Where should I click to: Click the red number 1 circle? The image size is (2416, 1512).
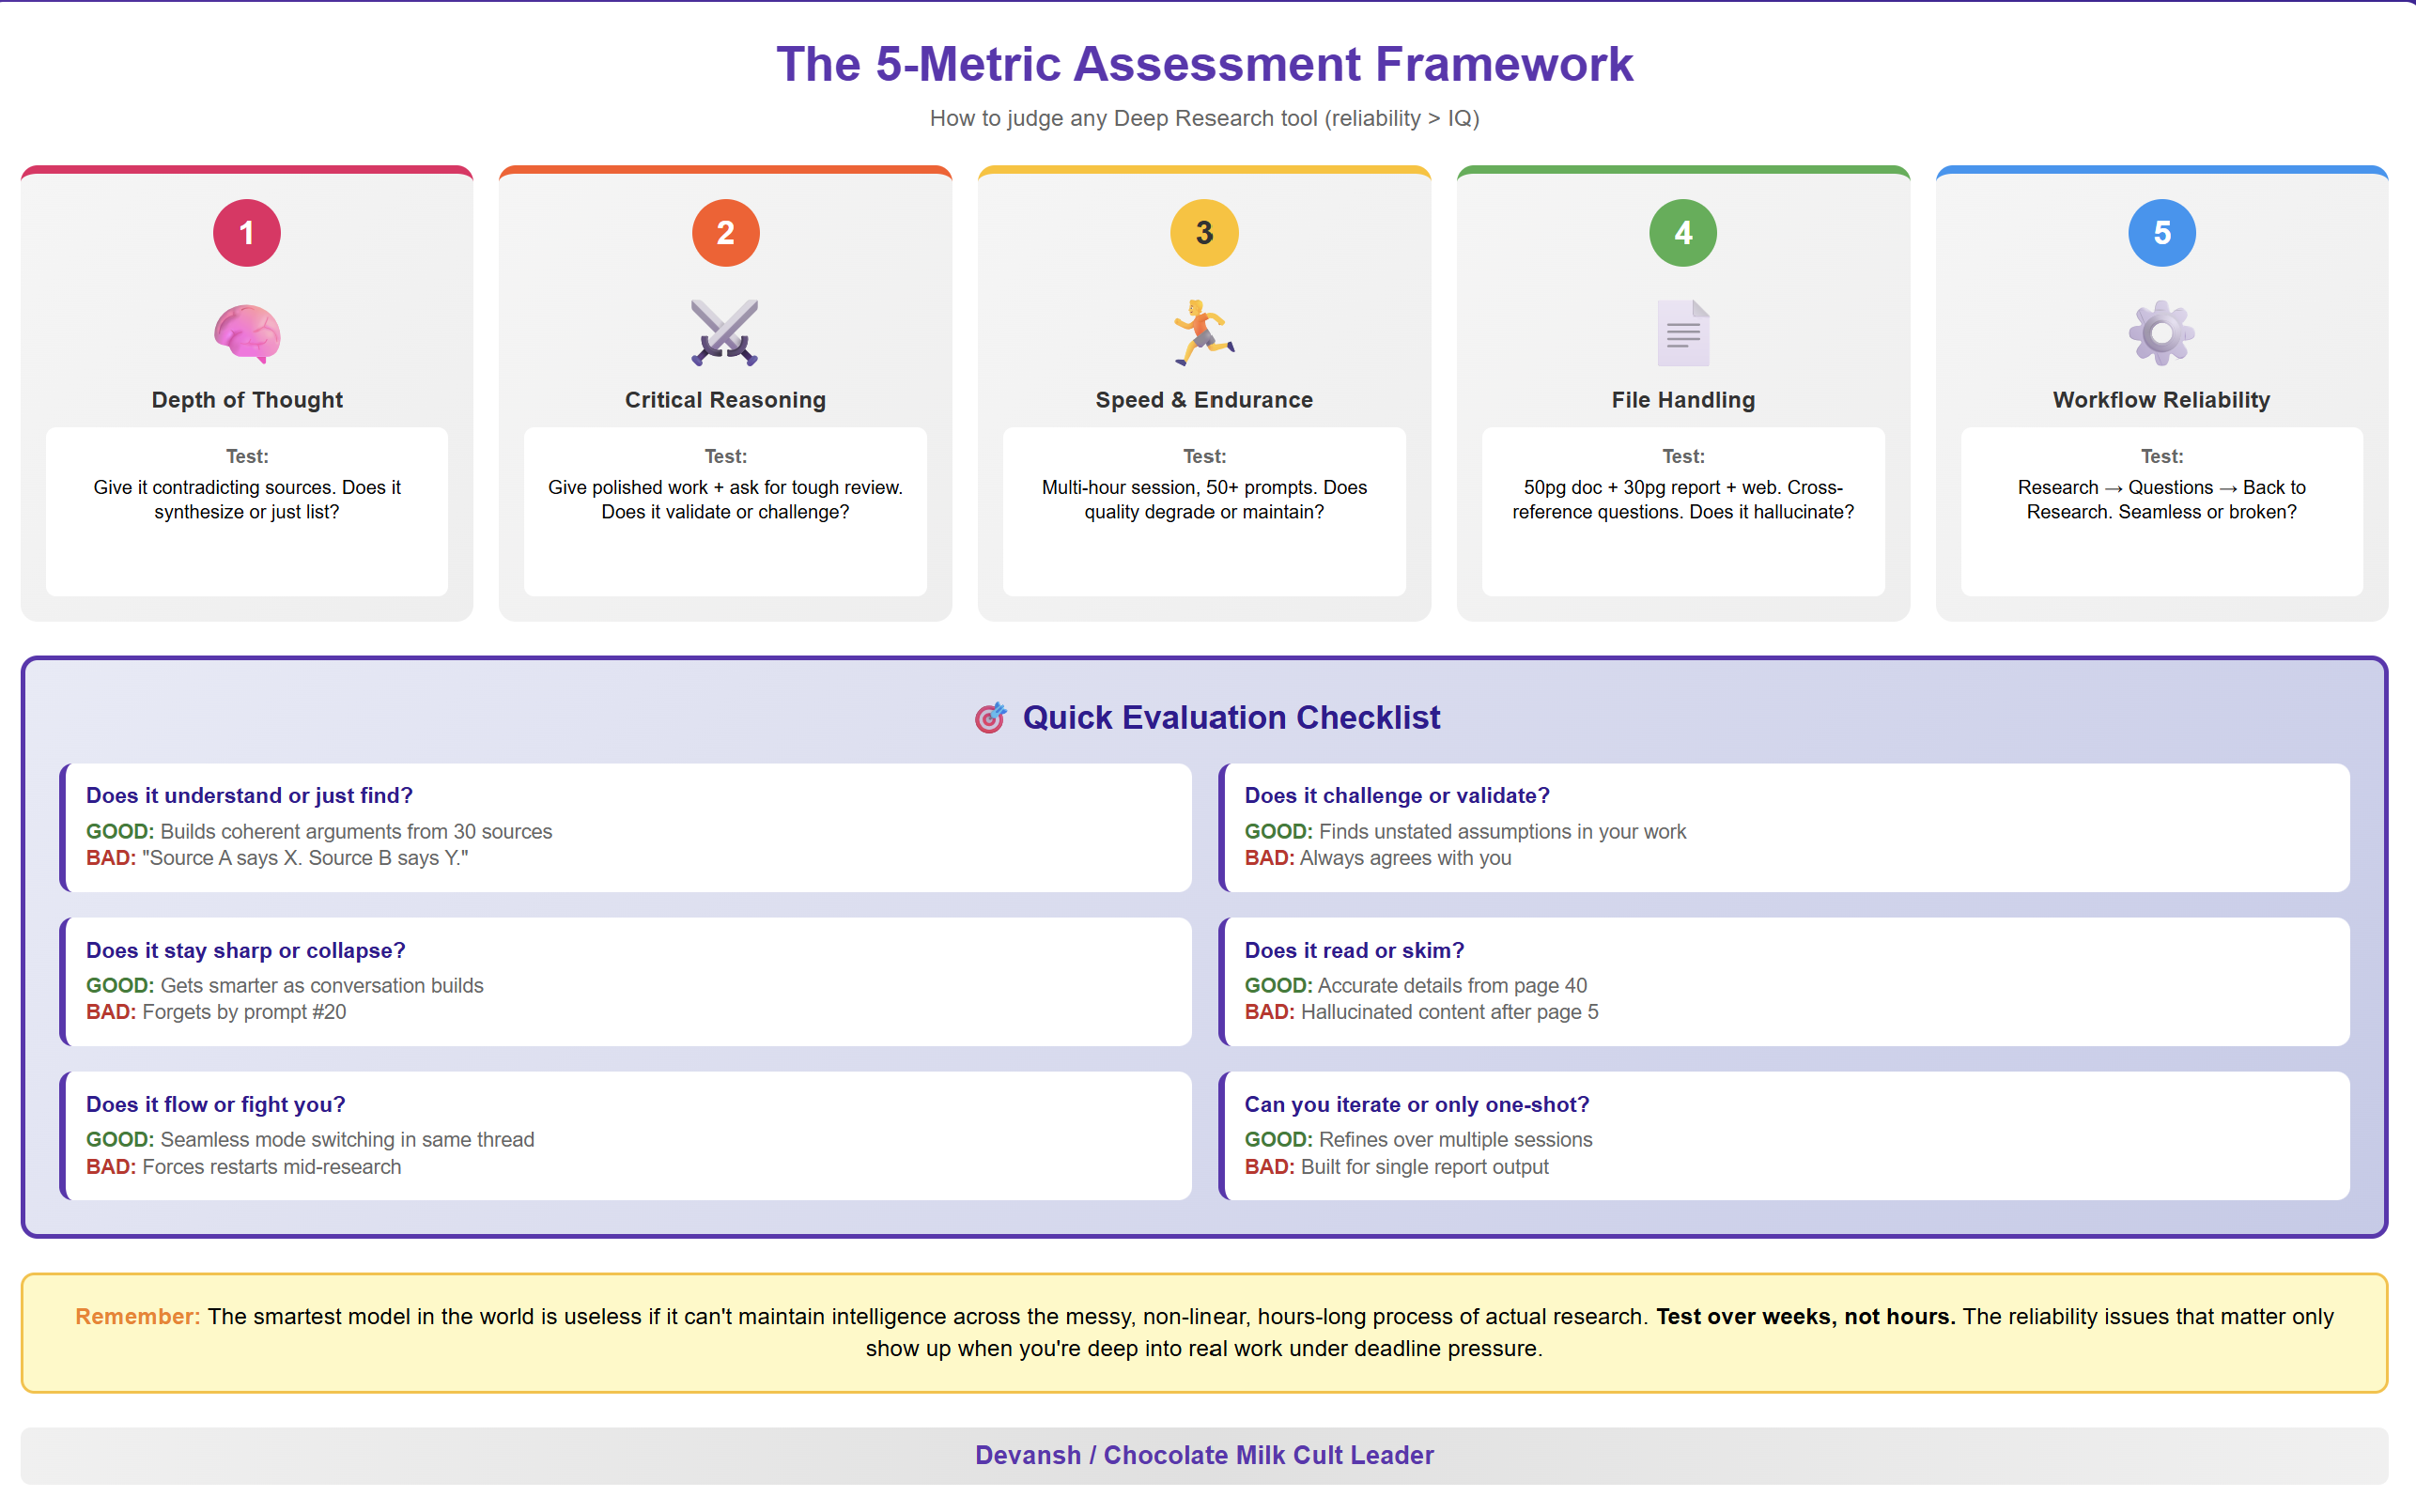click(247, 233)
